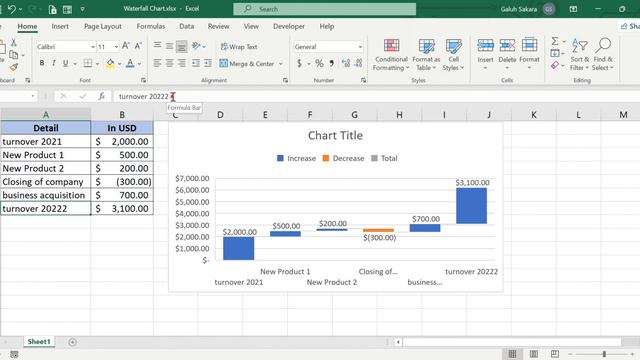Viewport: 640px width, 360px height.
Task: Open Conditional Formatting dropdown
Action: 391,56
